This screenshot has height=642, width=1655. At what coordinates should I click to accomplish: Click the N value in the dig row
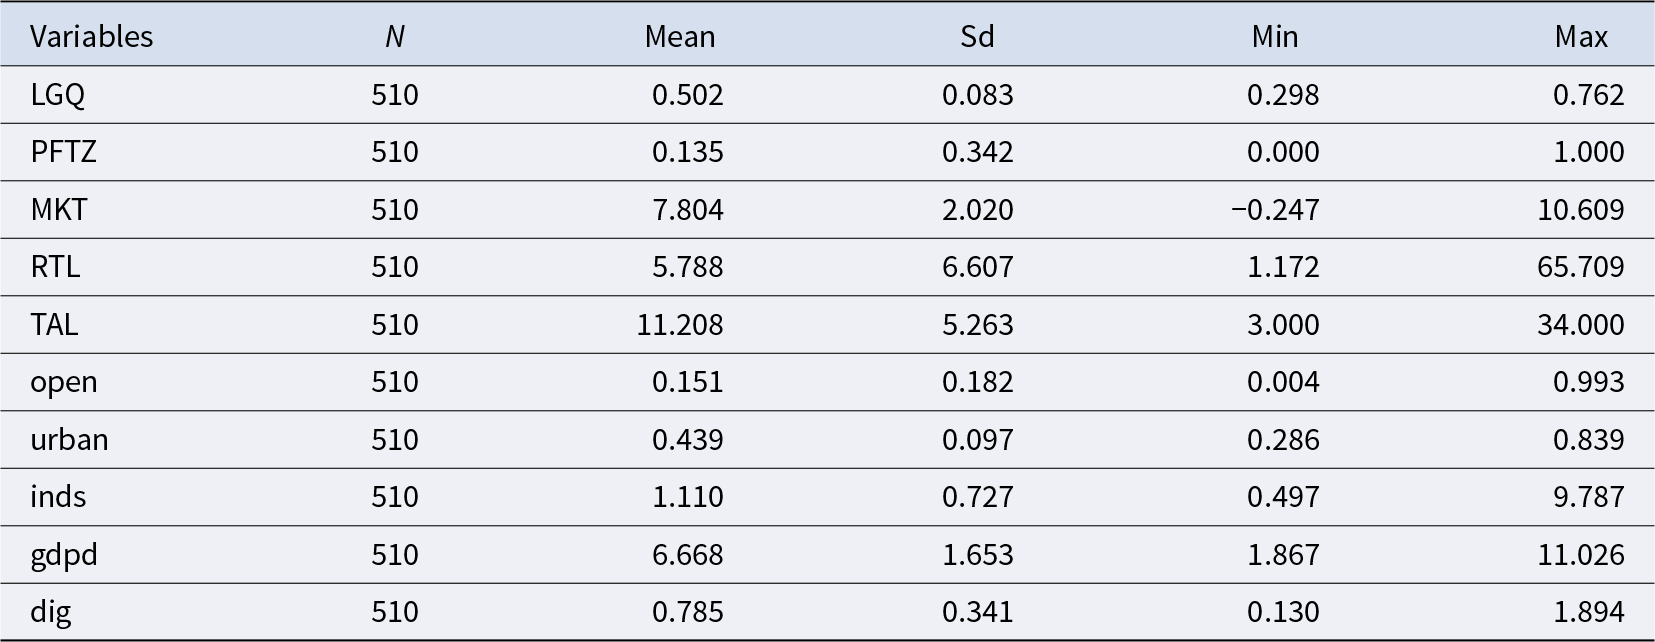pos(394,612)
